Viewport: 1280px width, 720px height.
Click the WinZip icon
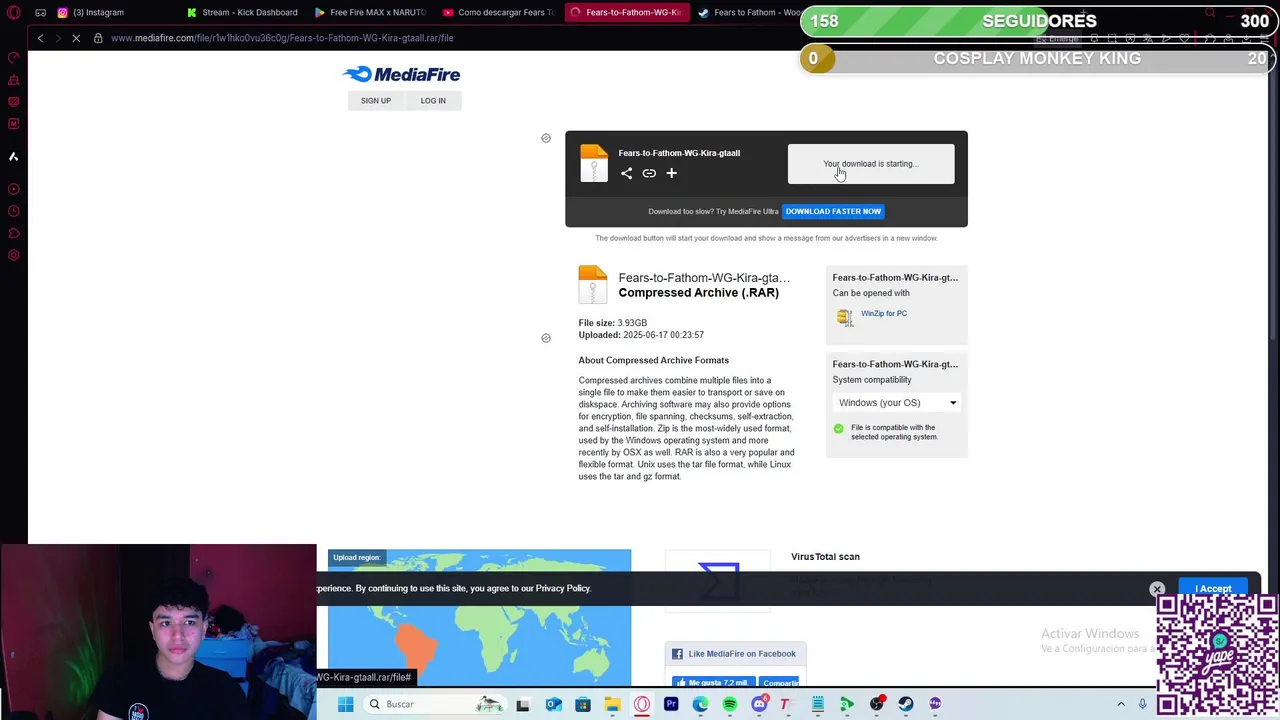click(x=845, y=317)
